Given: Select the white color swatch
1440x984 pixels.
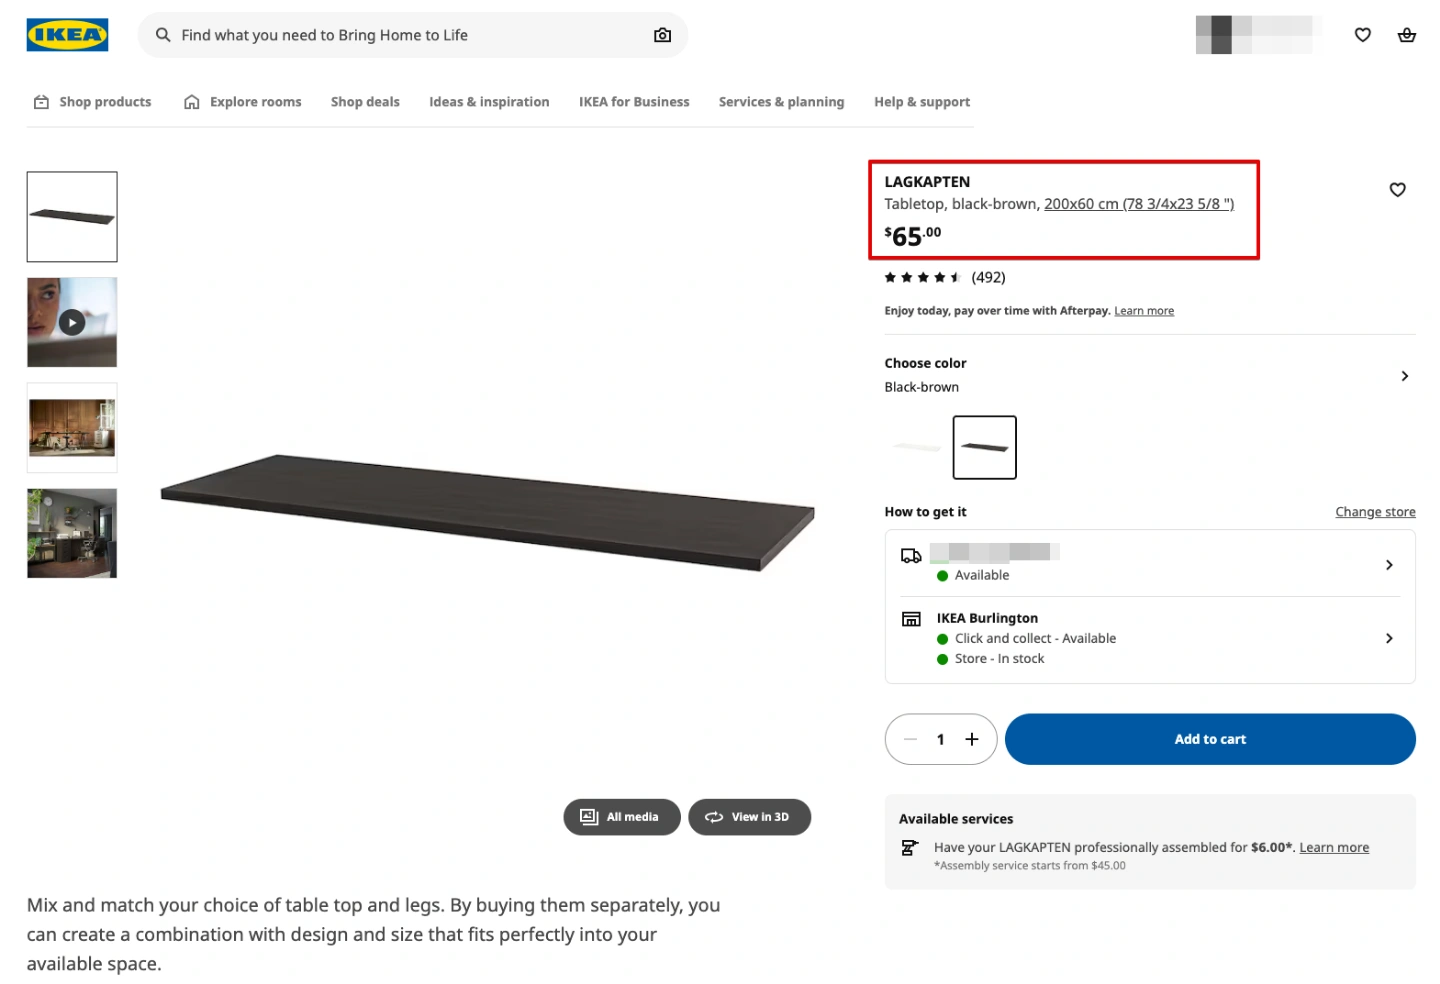Looking at the screenshot, I should 917,447.
